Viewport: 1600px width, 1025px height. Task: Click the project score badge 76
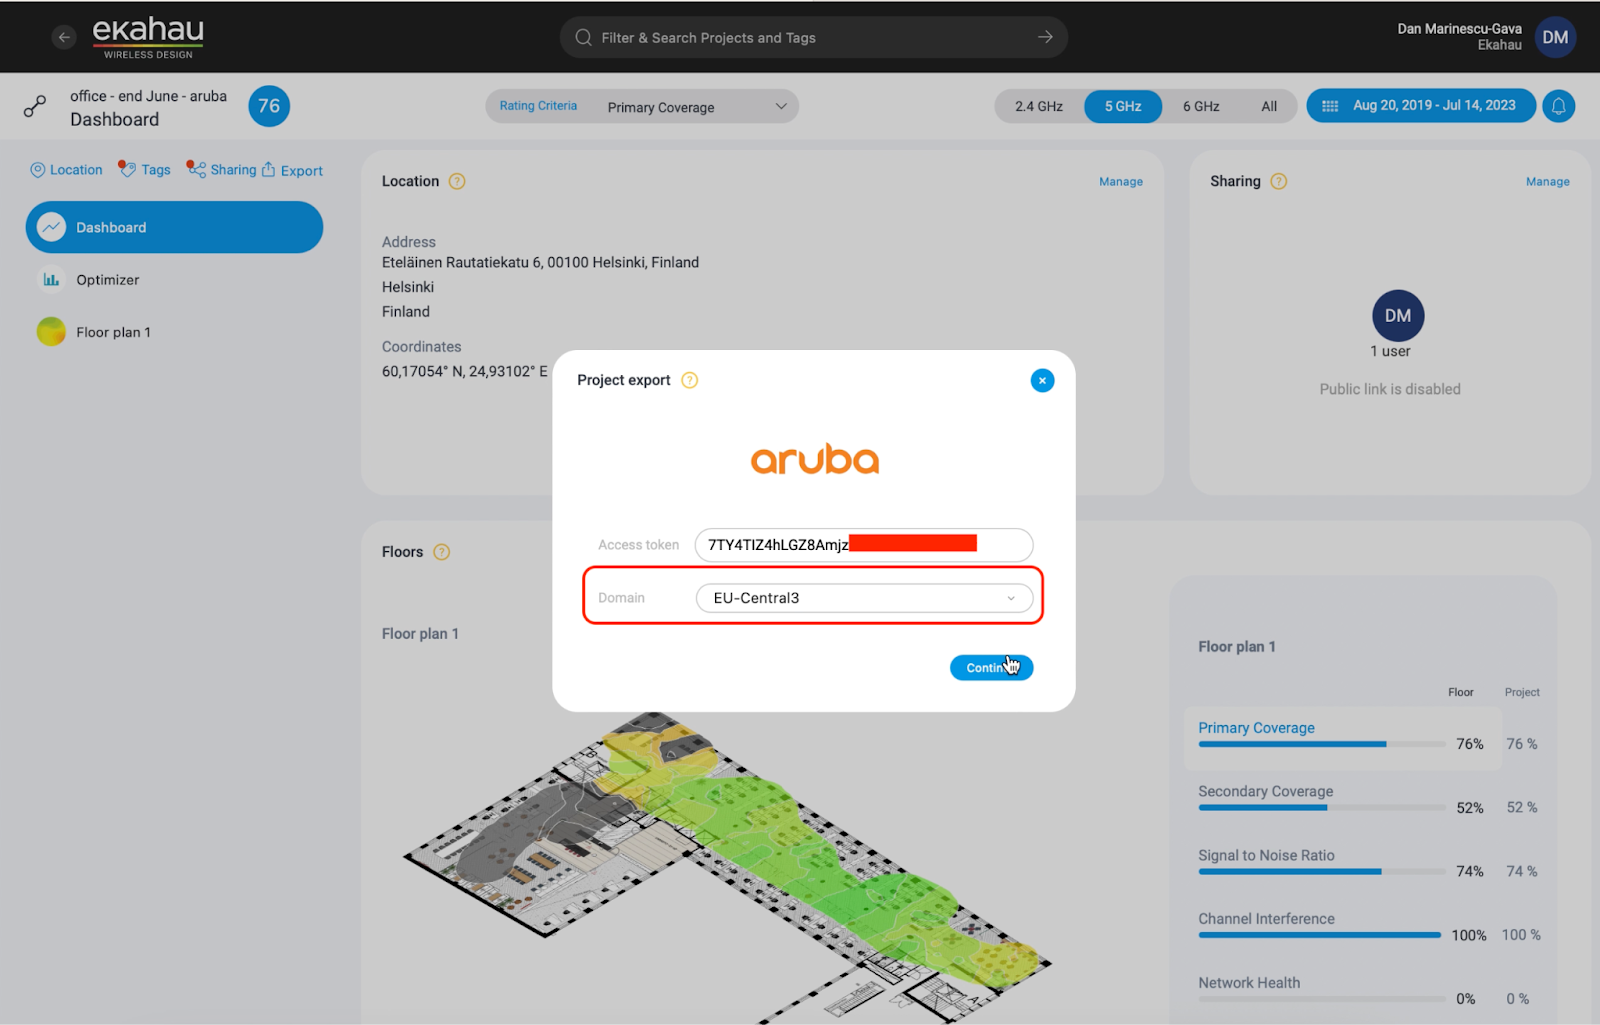(x=269, y=106)
